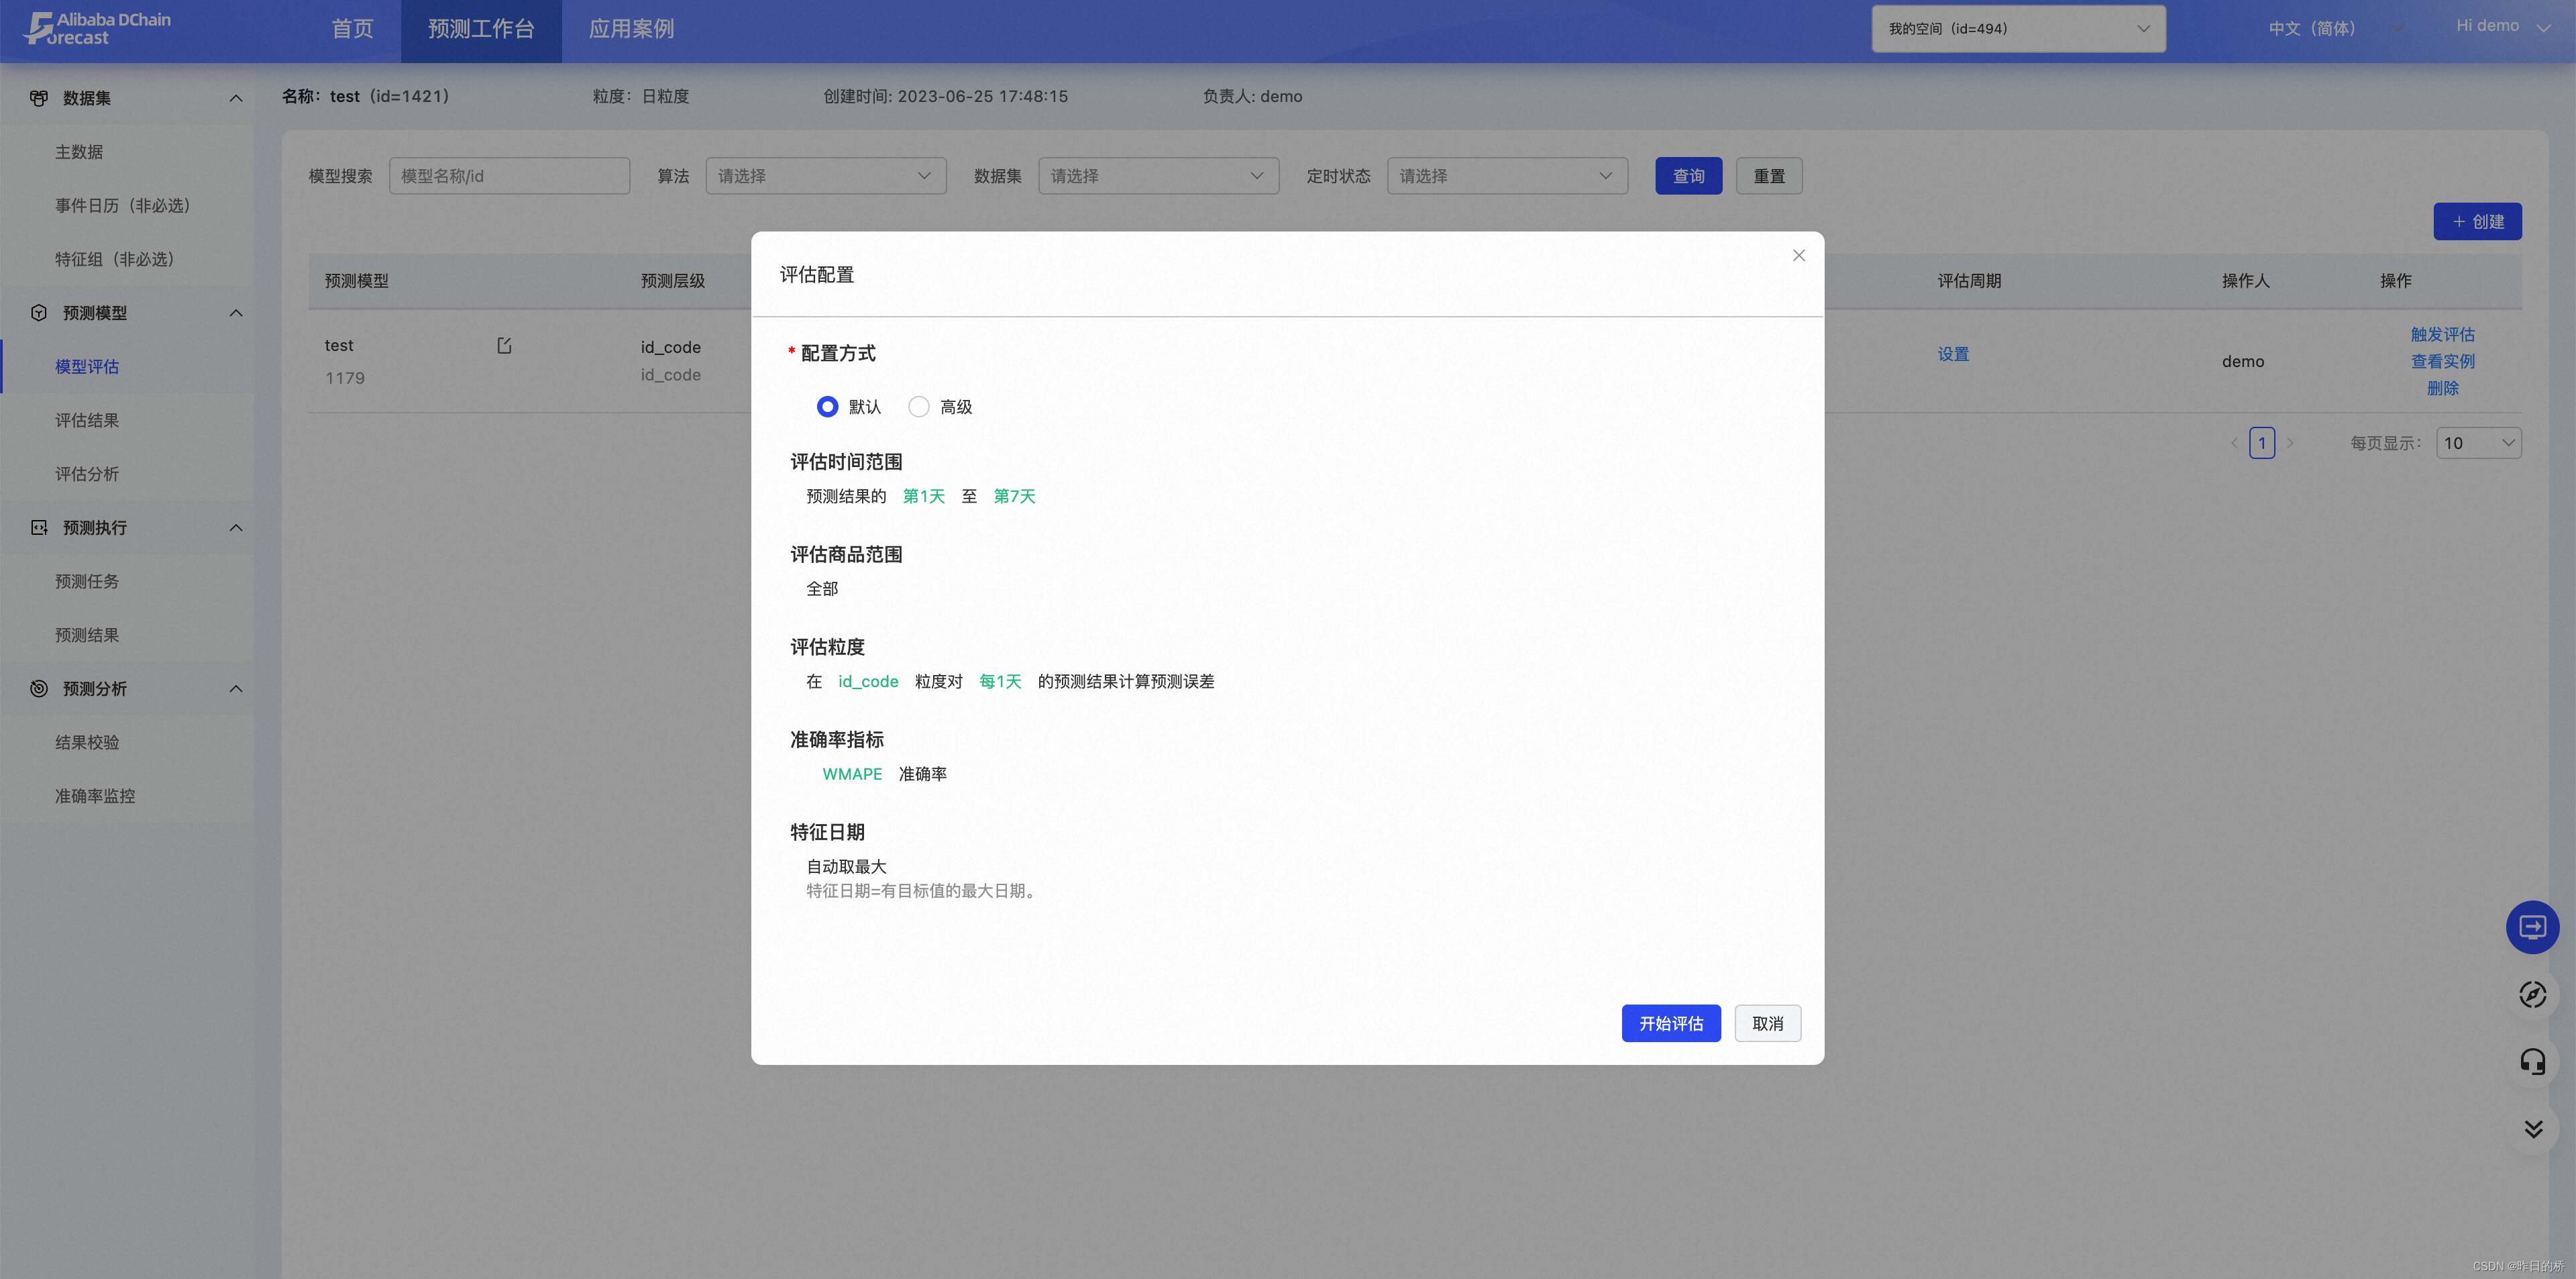Click the 删除 action link
Image resolution: width=2576 pixels, height=1279 pixels.
[2442, 388]
